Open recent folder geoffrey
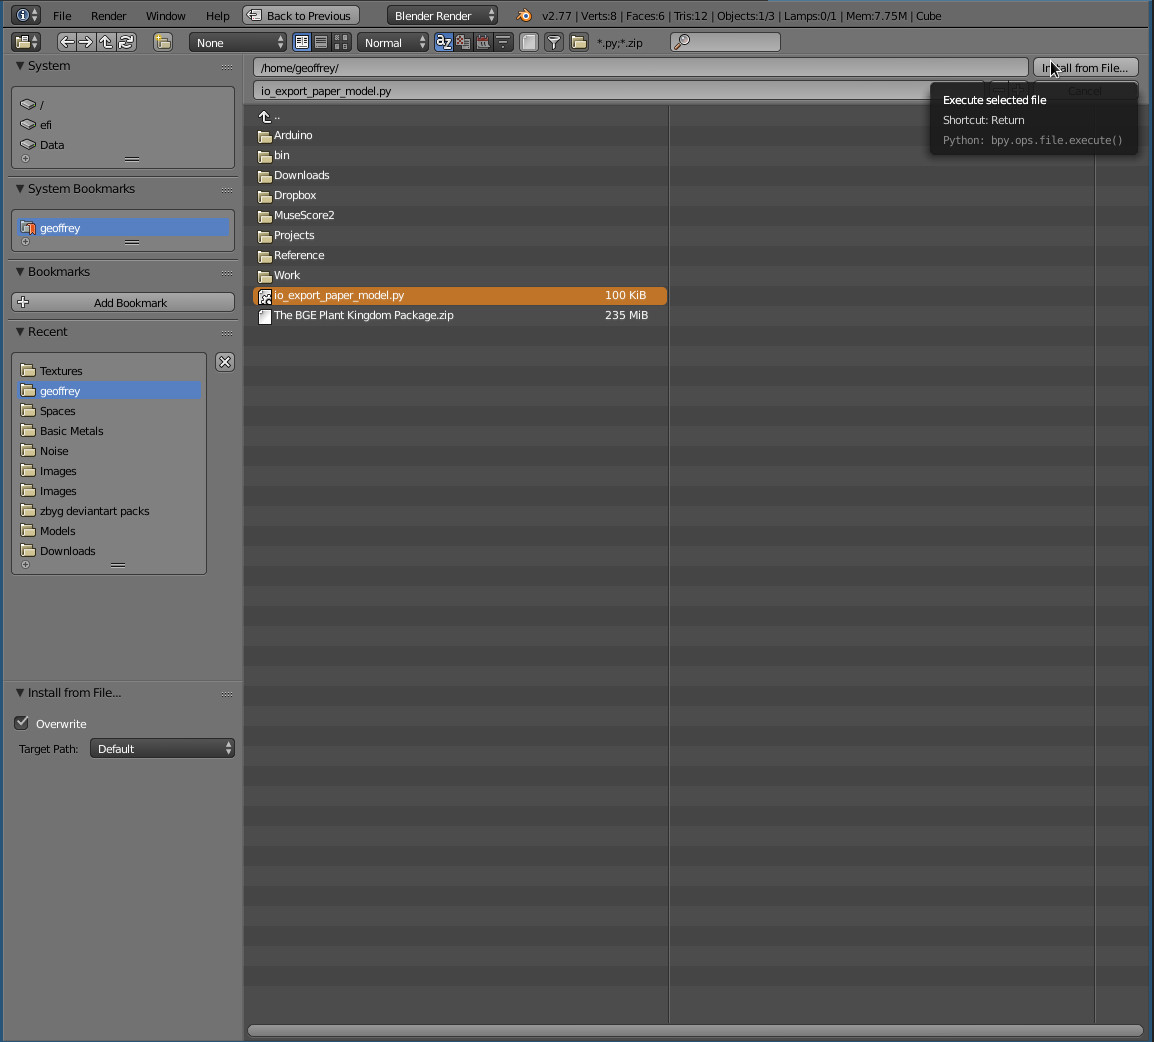The width and height of the screenshot is (1154, 1042). coord(109,390)
